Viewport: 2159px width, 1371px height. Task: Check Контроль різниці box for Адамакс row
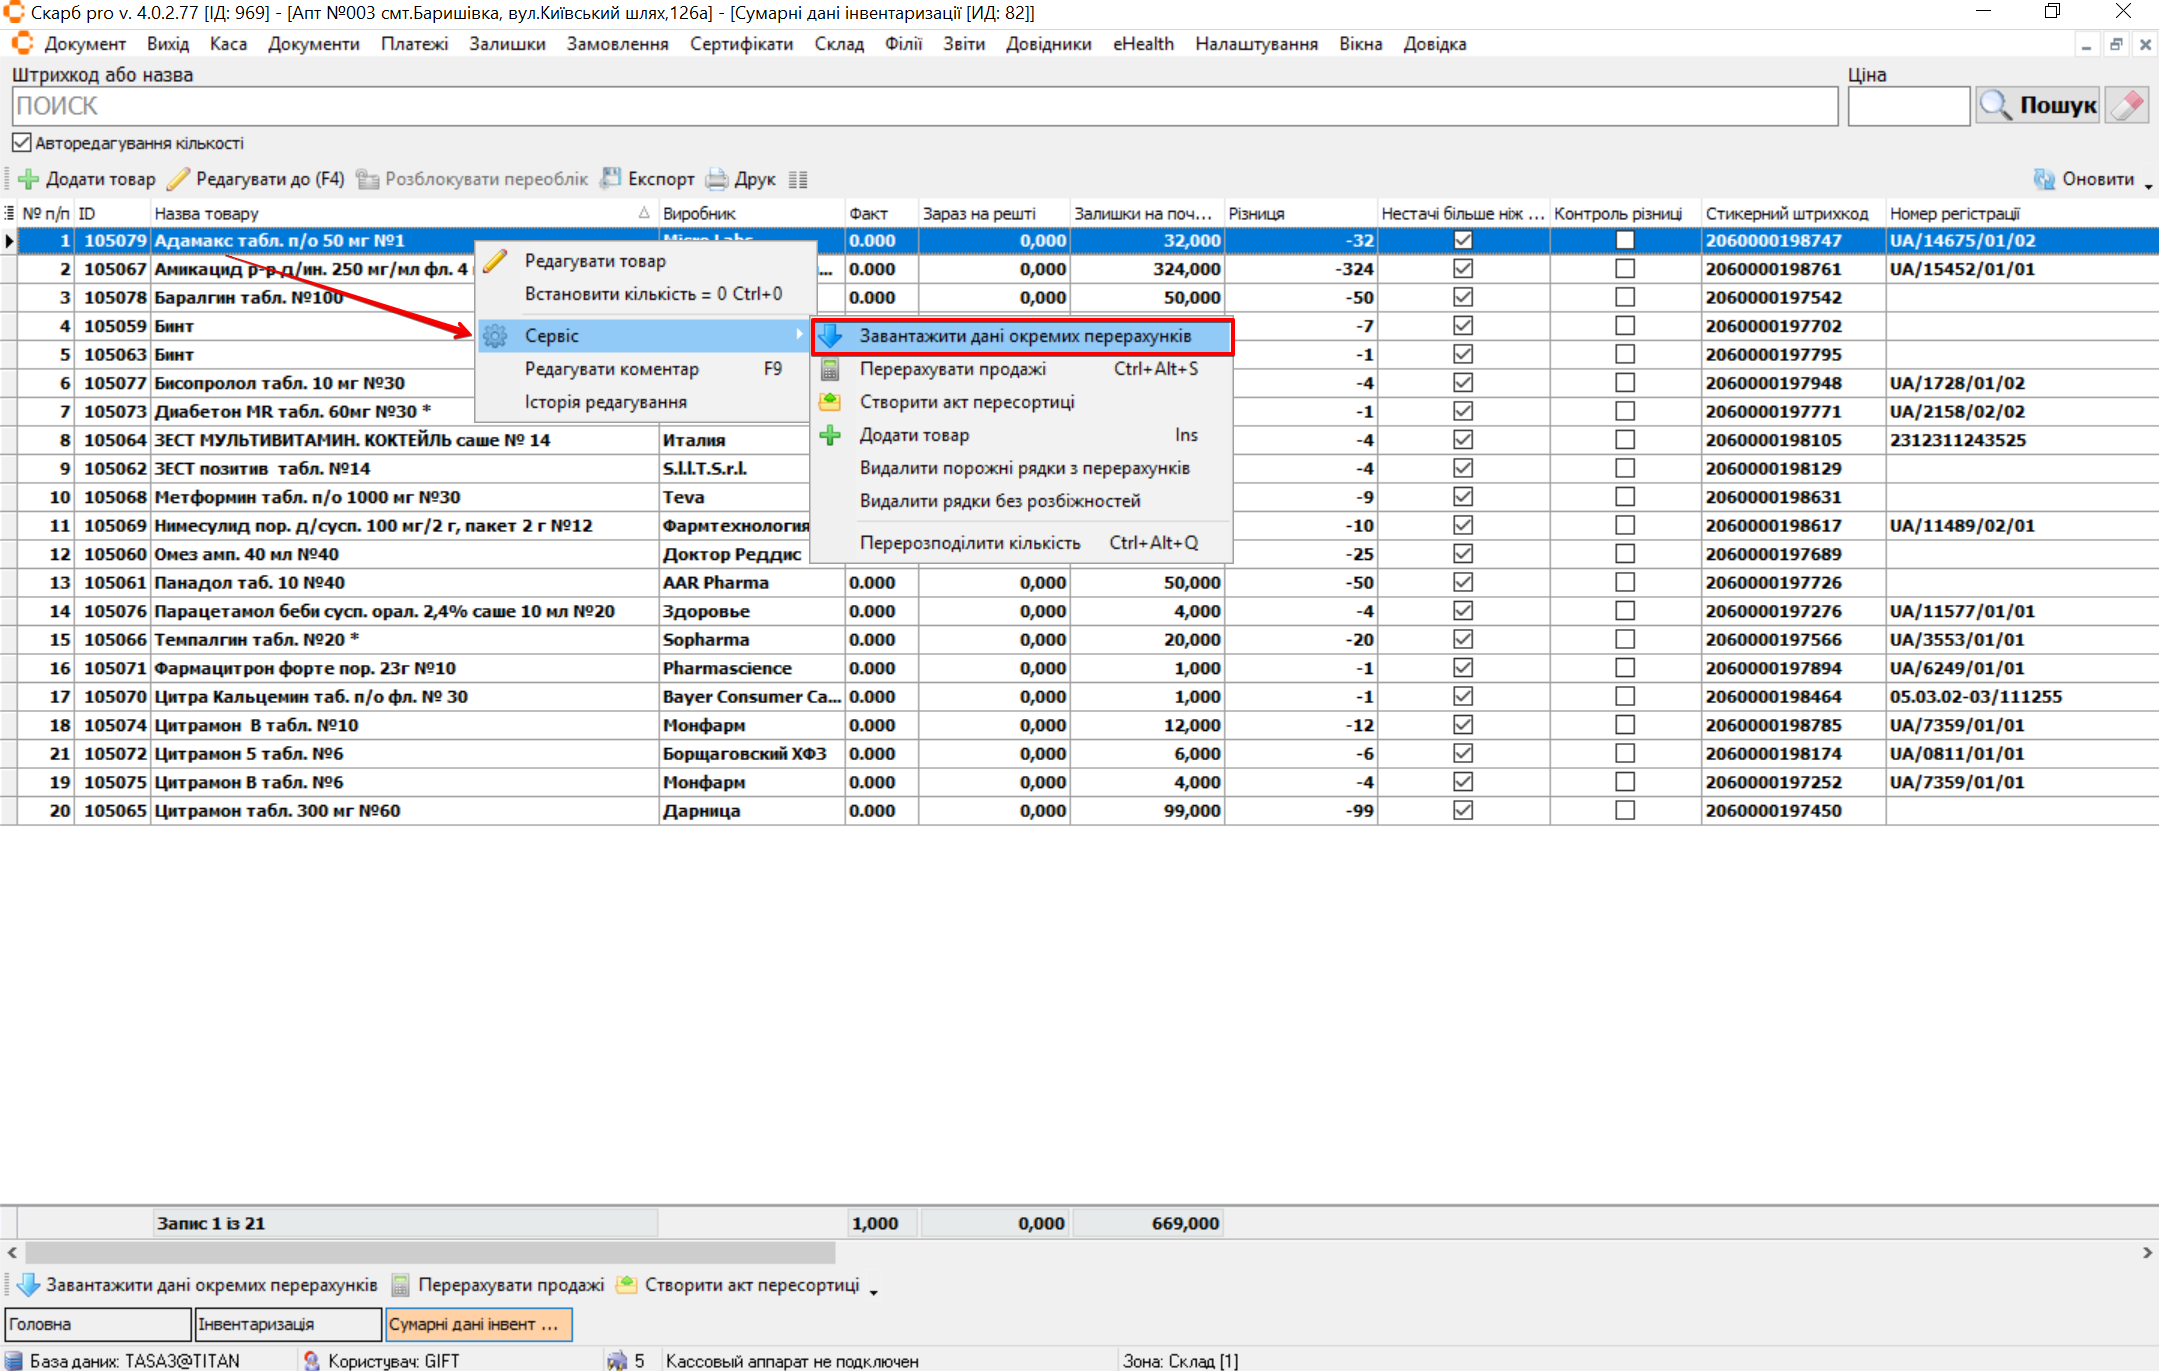[1624, 240]
